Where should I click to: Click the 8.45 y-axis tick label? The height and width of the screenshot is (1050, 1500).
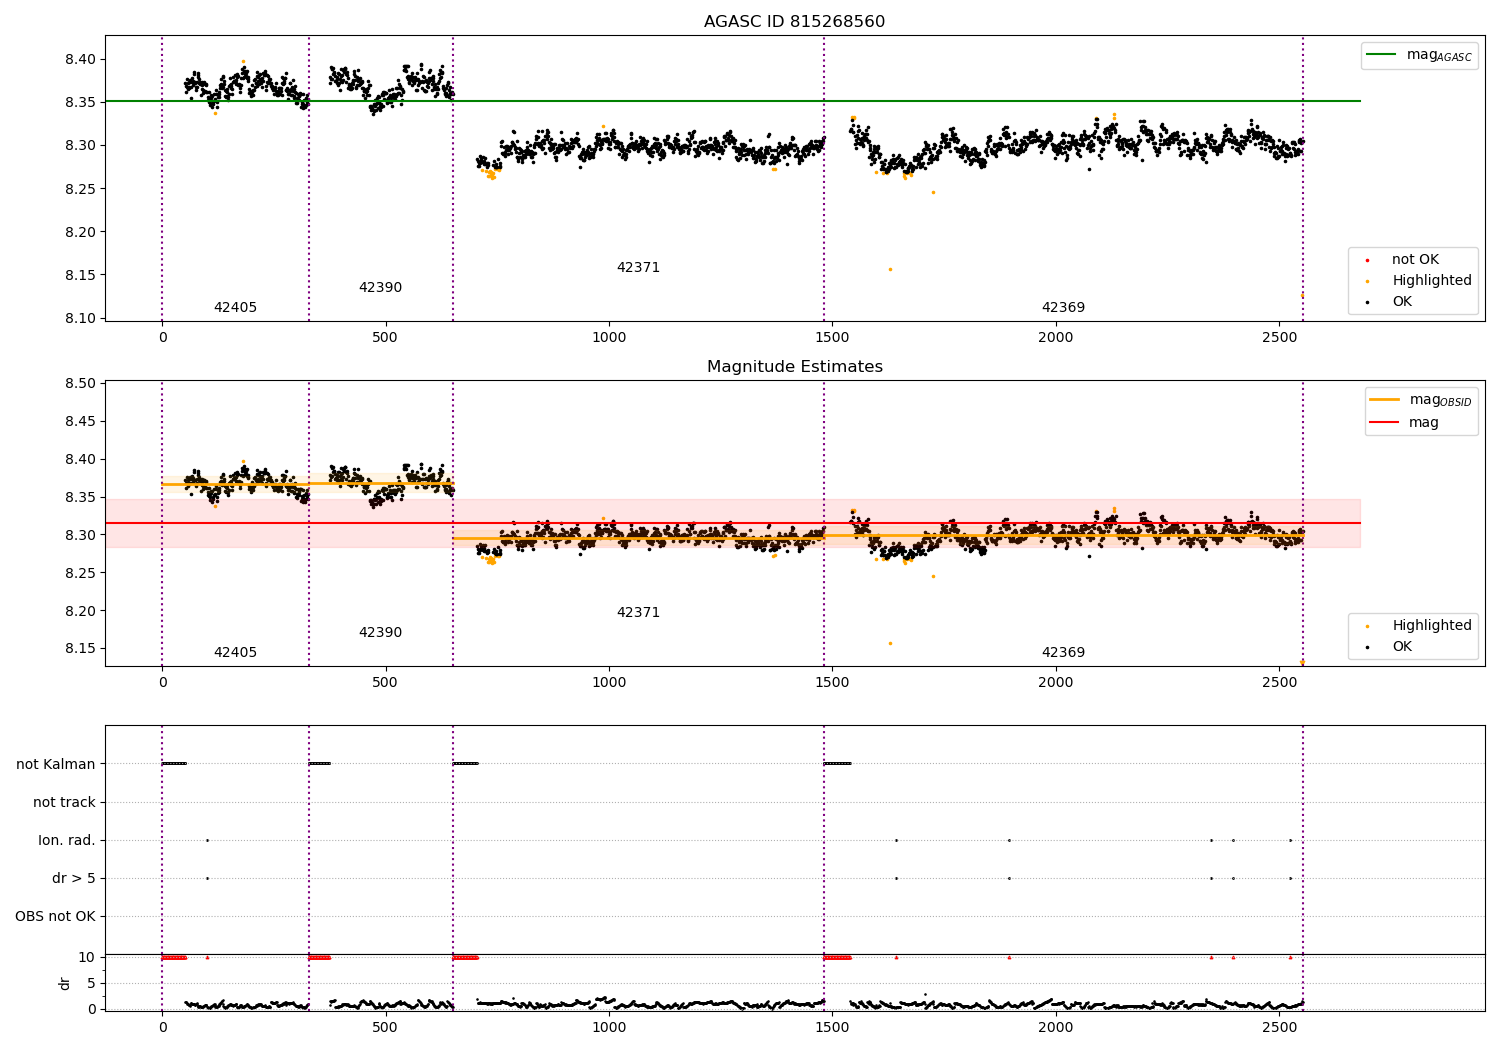click(79, 422)
